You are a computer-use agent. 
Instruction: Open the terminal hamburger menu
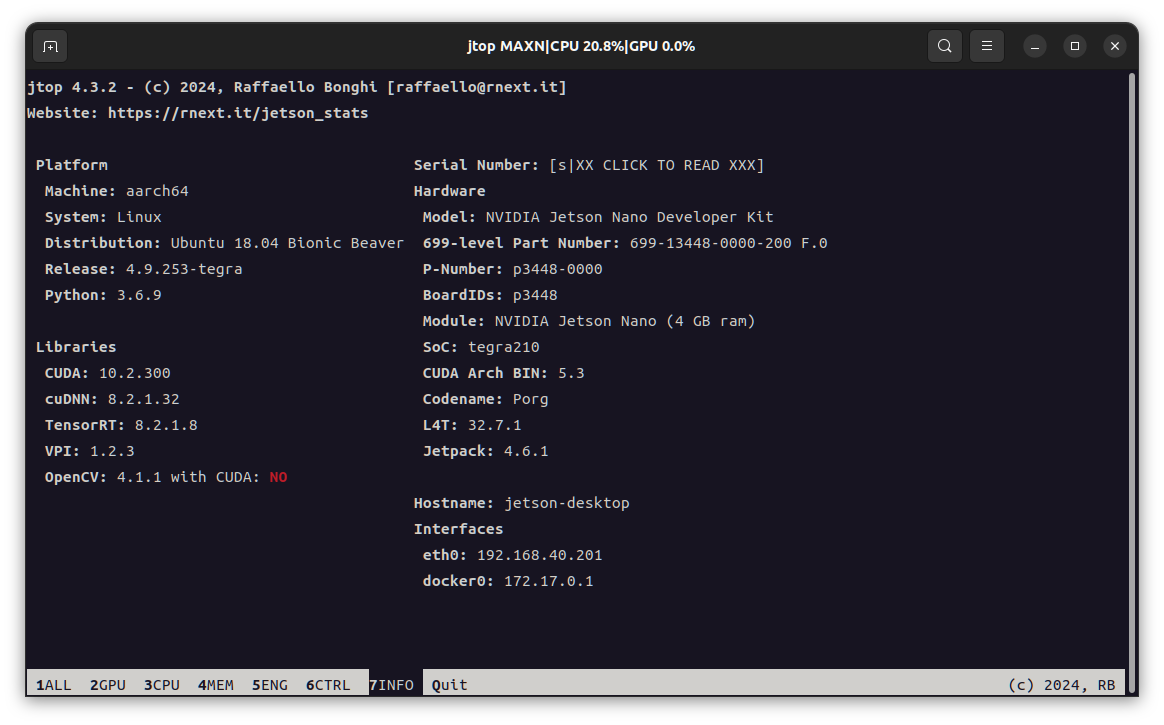[x=987, y=46]
